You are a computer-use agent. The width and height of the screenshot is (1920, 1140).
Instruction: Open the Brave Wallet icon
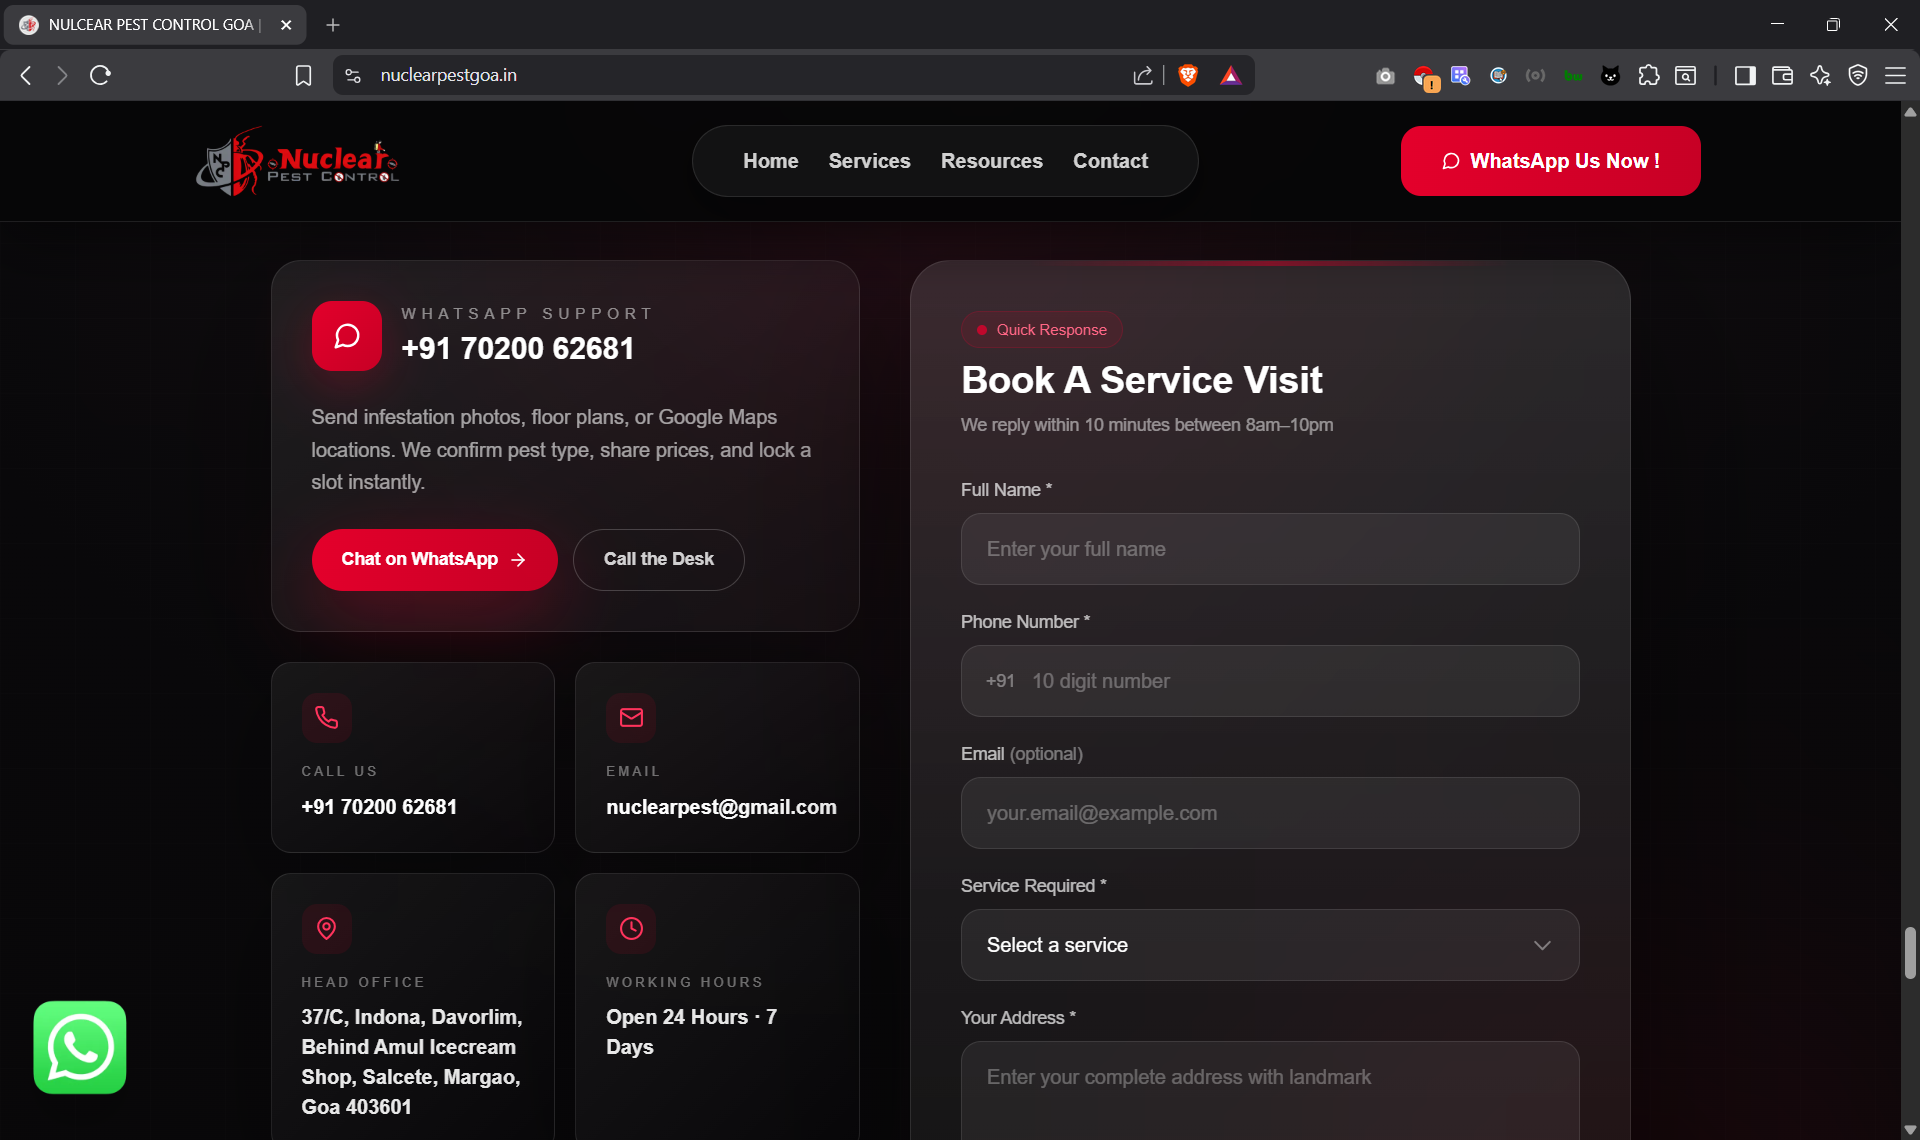coord(1782,75)
